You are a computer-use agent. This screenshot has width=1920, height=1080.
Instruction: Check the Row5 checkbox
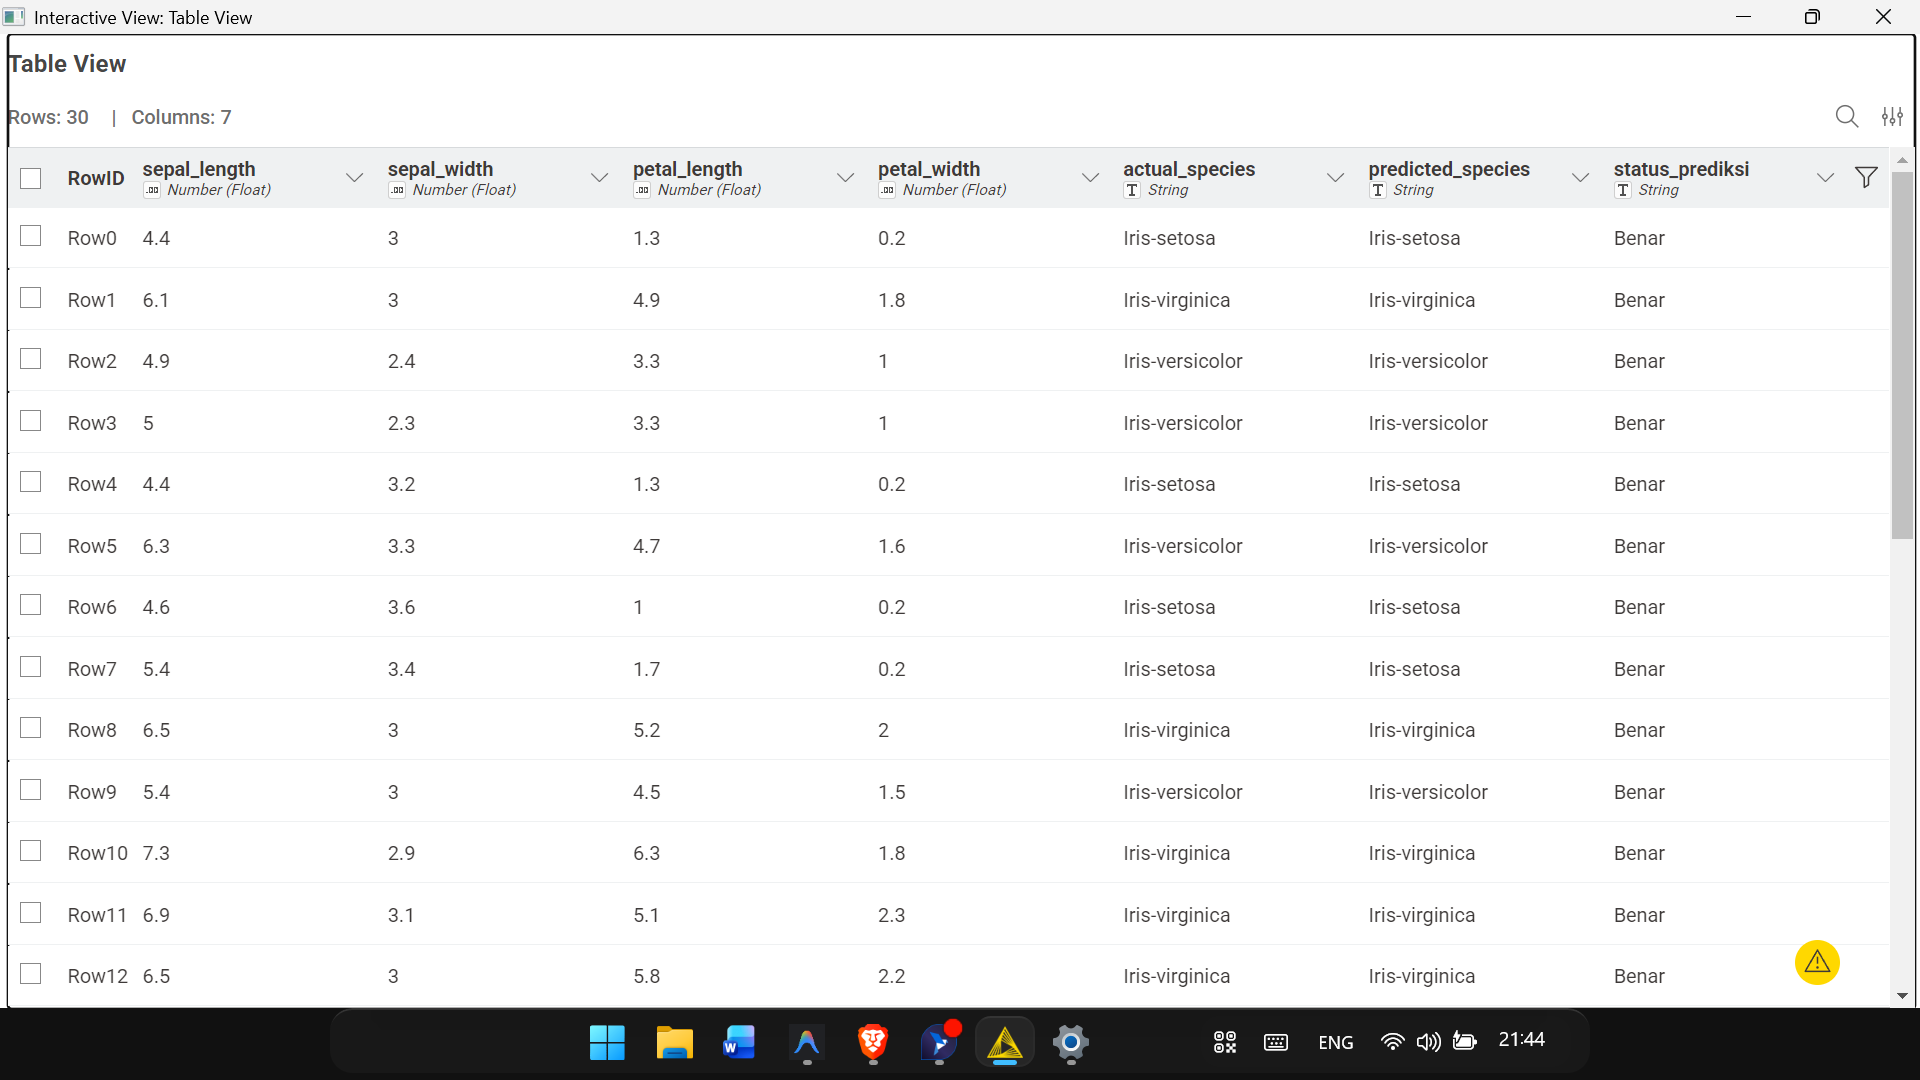tap(31, 544)
